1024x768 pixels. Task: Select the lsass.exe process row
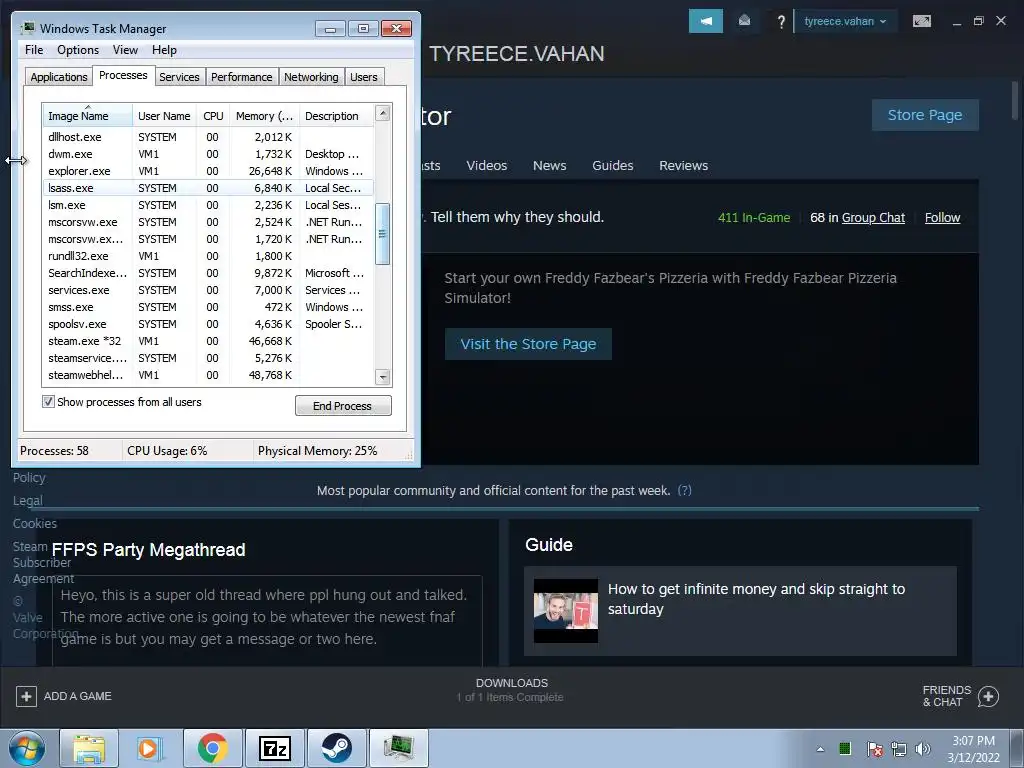tap(208, 188)
